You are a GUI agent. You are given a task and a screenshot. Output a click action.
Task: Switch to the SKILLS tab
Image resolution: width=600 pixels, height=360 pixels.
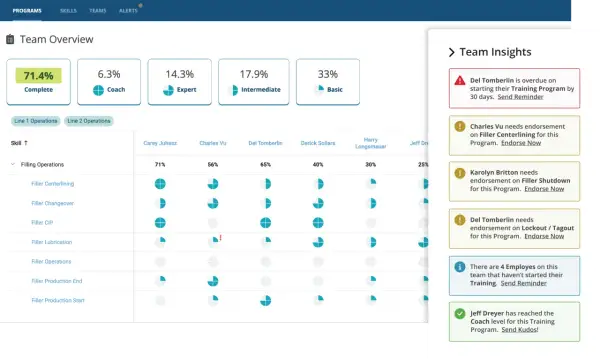[68, 11]
